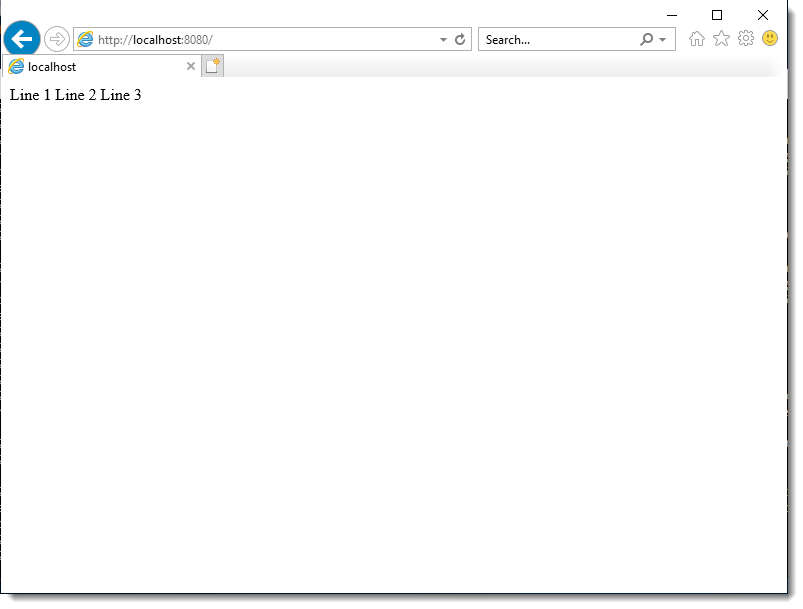This screenshot has height=609, width=803.
Task: Click the Forward navigation arrow
Action: [57, 39]
